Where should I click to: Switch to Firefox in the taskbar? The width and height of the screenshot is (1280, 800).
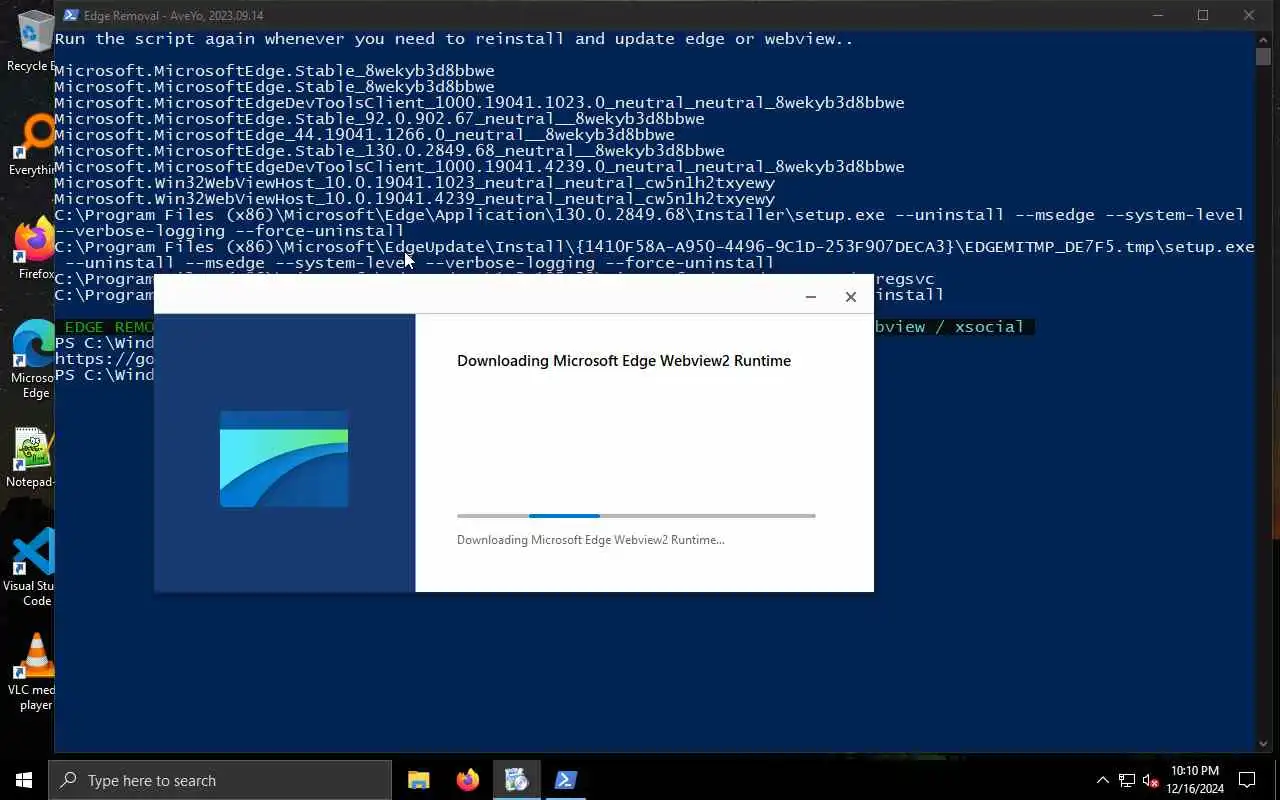pyautogui.click(x=468, y=780)
